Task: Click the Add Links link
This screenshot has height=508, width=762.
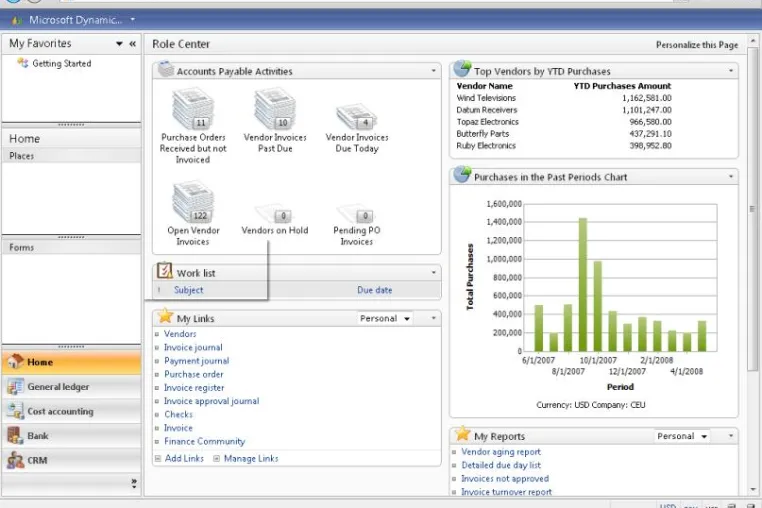Action: coord(184,458)
